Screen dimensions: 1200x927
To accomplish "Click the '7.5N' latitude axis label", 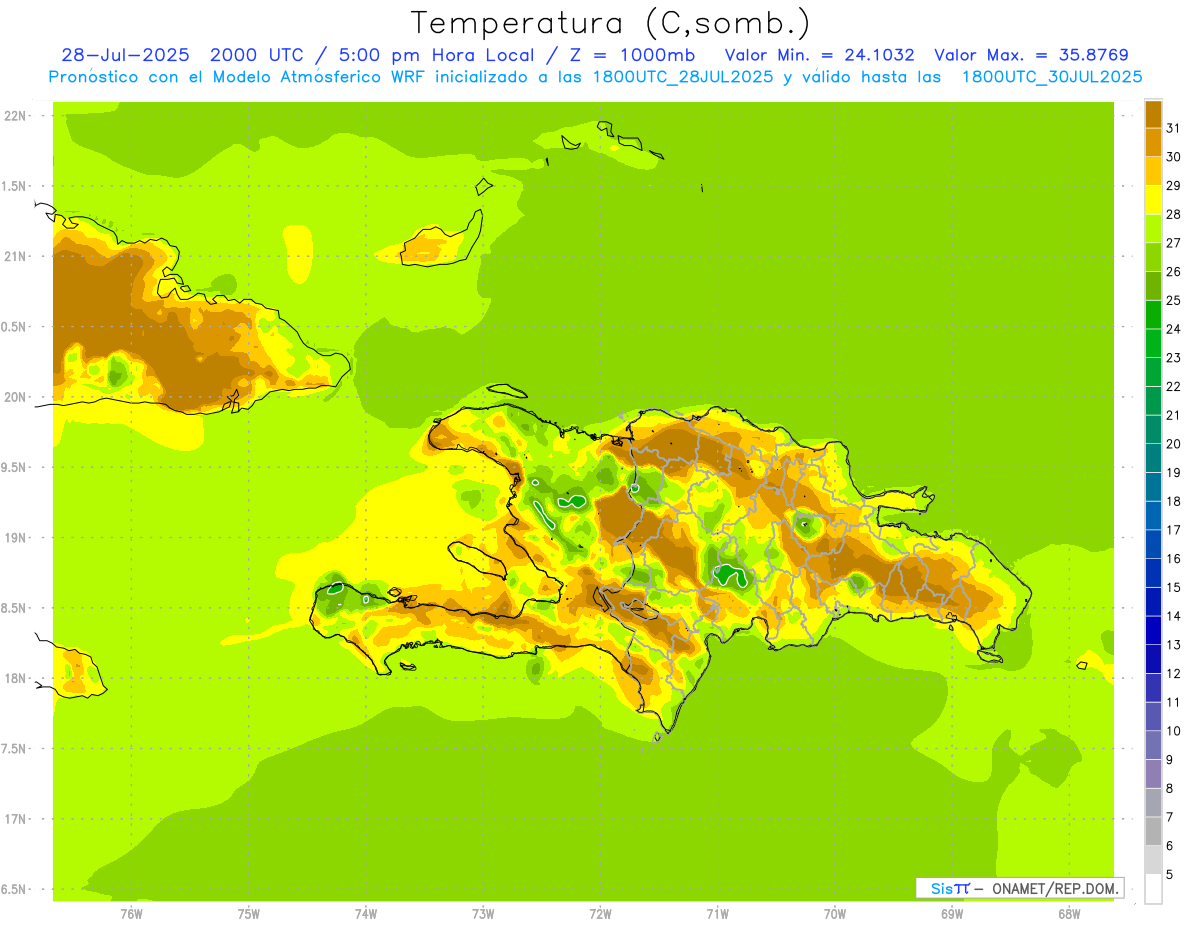I will click(14, 749).
